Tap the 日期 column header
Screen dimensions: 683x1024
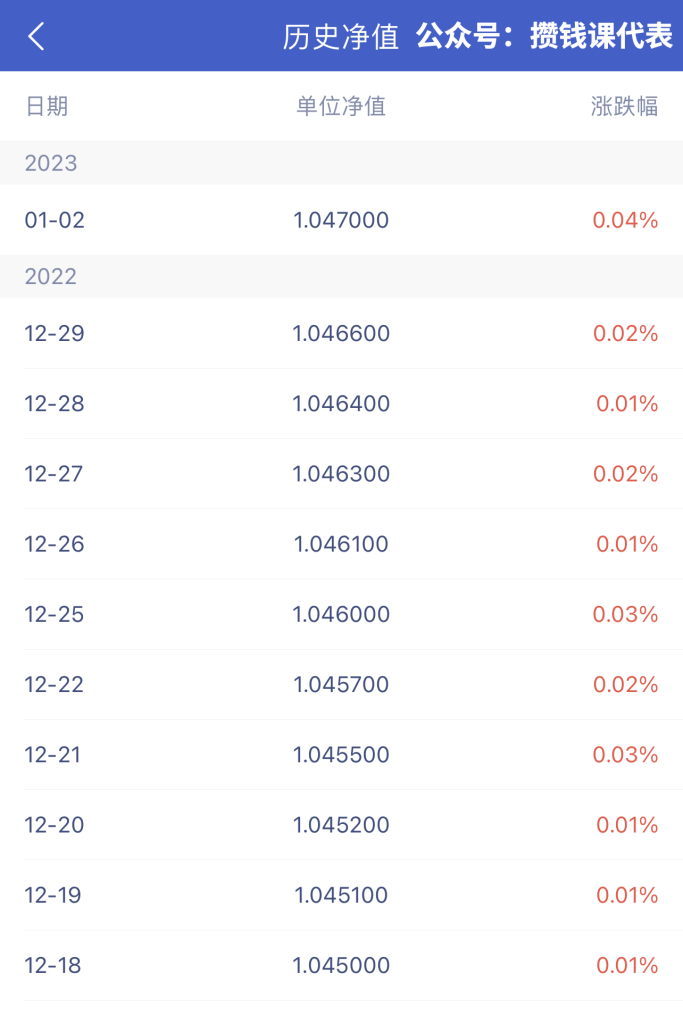click(x=46, y=106)
